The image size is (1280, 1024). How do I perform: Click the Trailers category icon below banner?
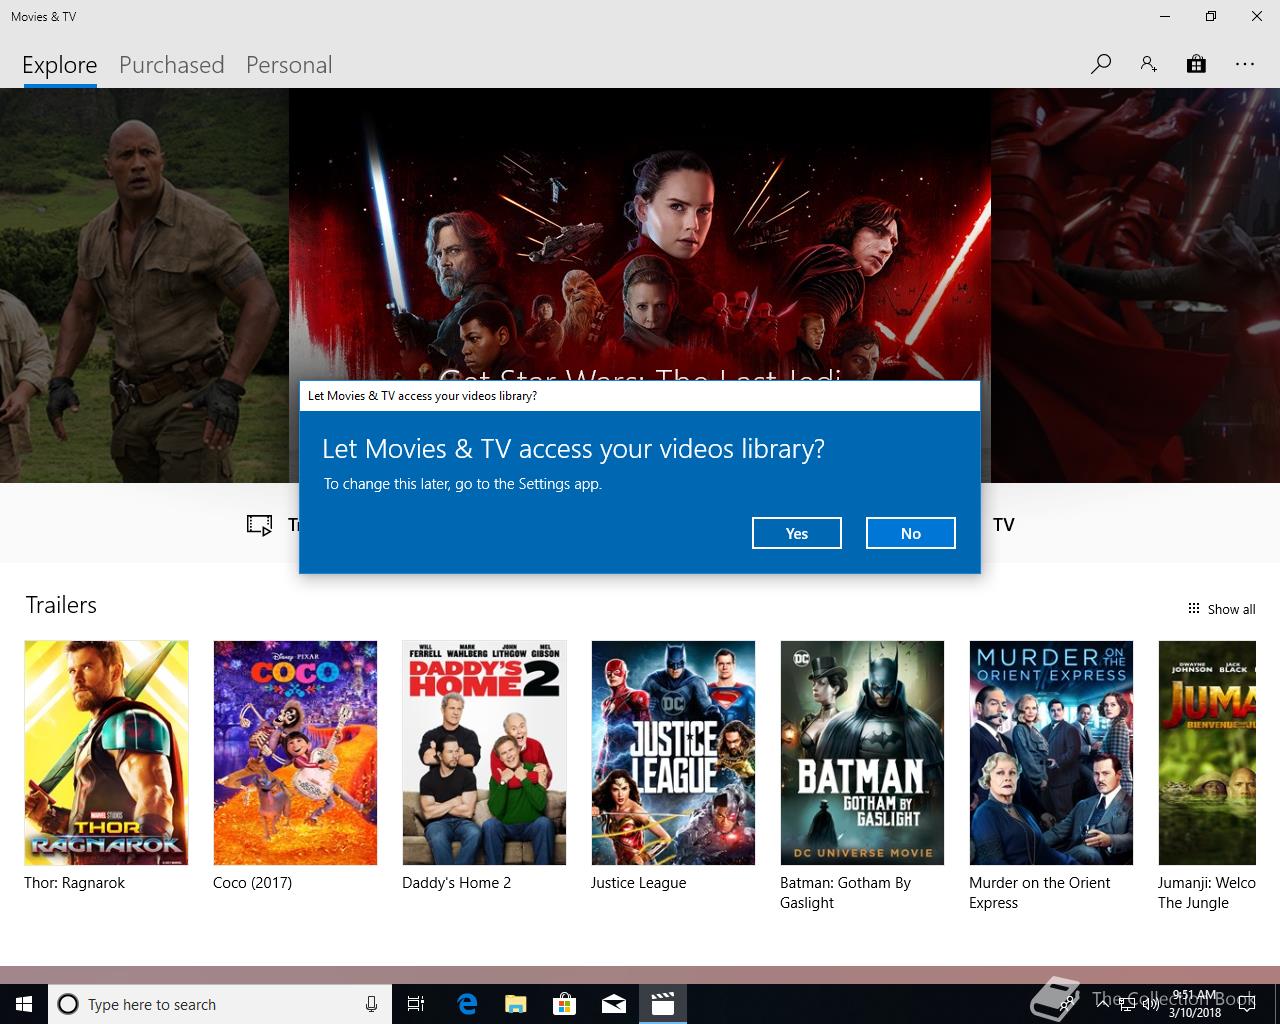[x=259, y=525]
